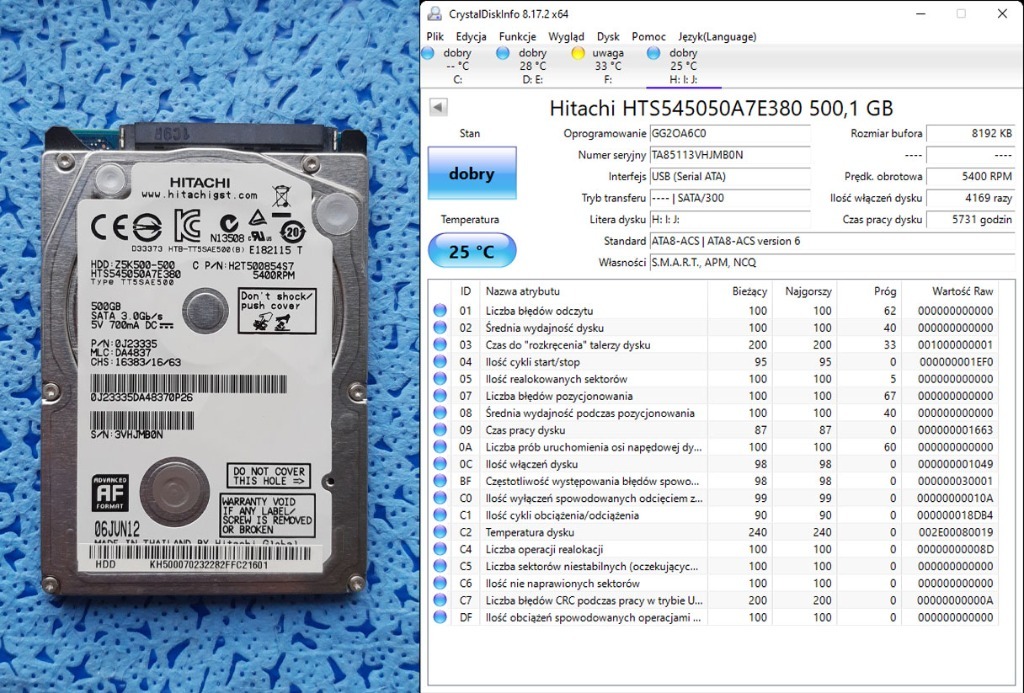Click the CrystalDiskInfo app icon in title bar

[x=432, y=14]
